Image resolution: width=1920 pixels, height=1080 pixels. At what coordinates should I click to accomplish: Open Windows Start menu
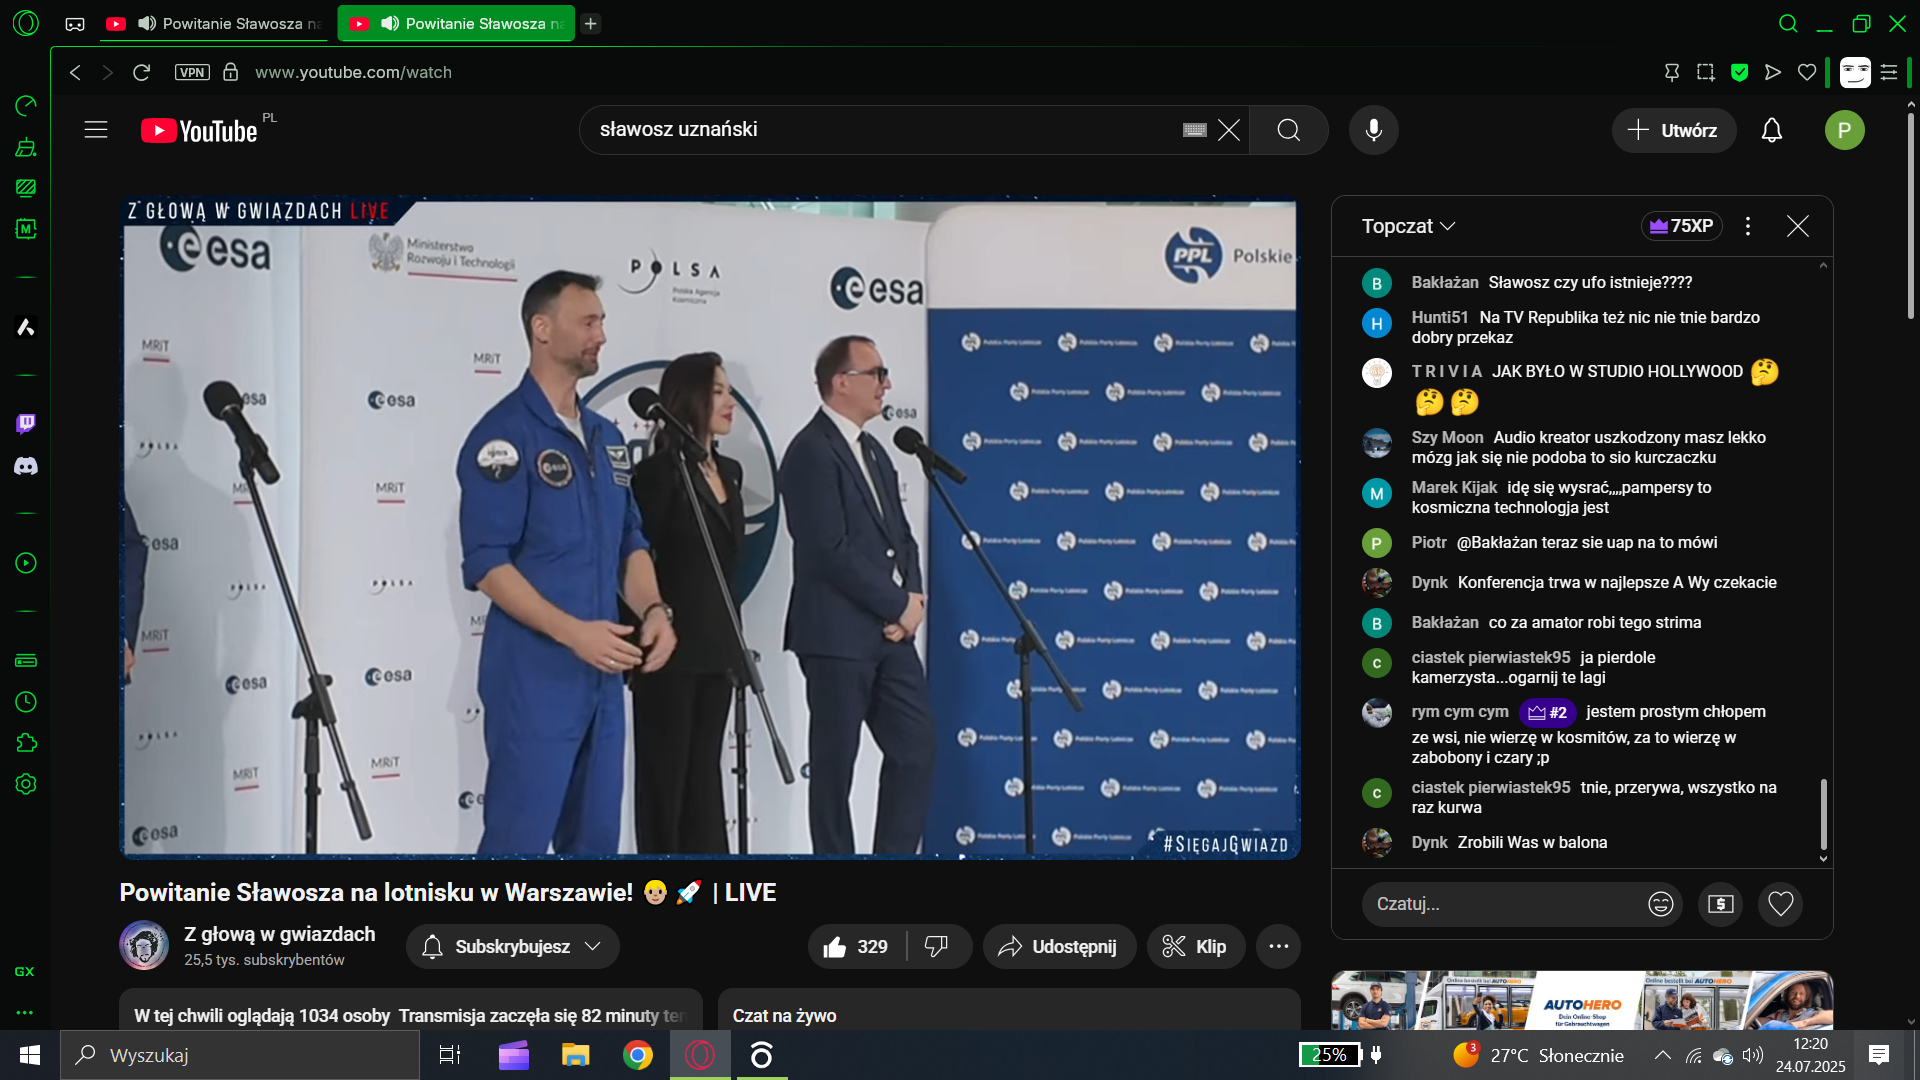point(29,1055)
